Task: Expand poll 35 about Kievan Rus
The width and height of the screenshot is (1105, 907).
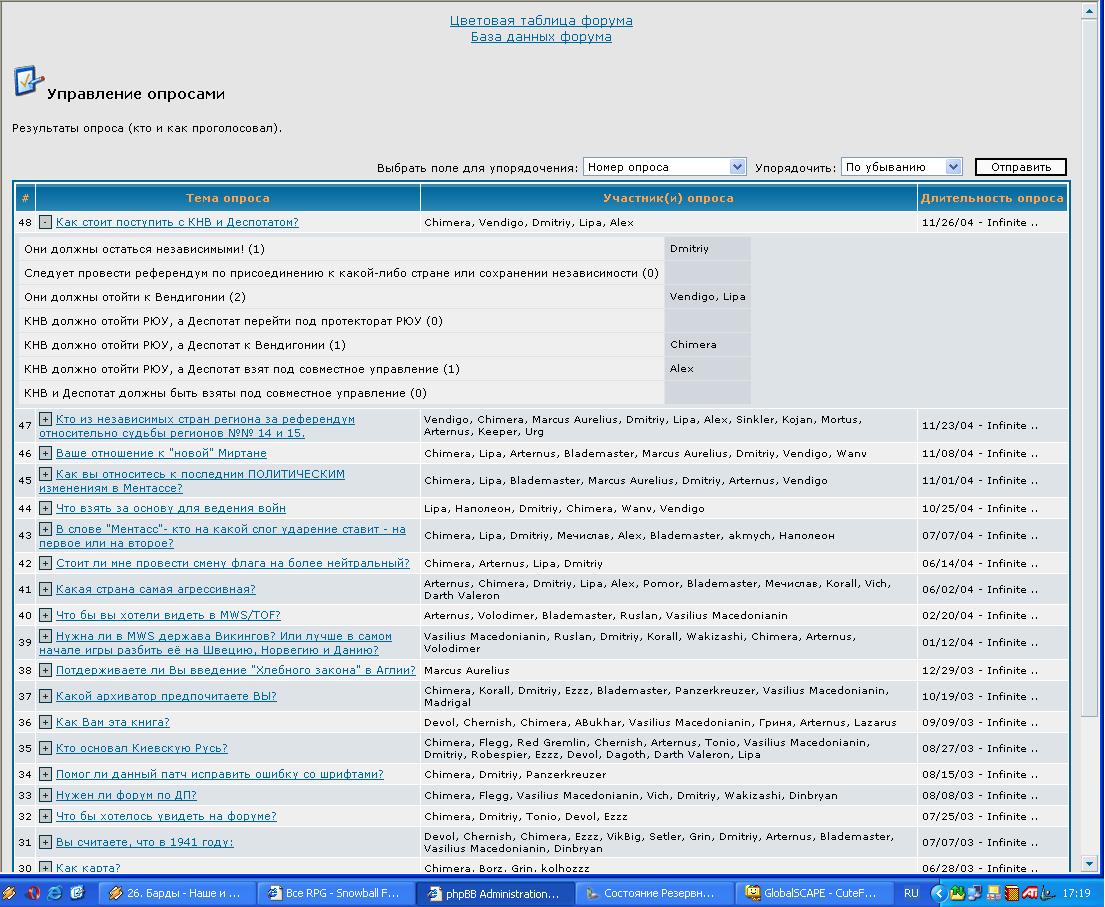Action: (x=45, y=748)
